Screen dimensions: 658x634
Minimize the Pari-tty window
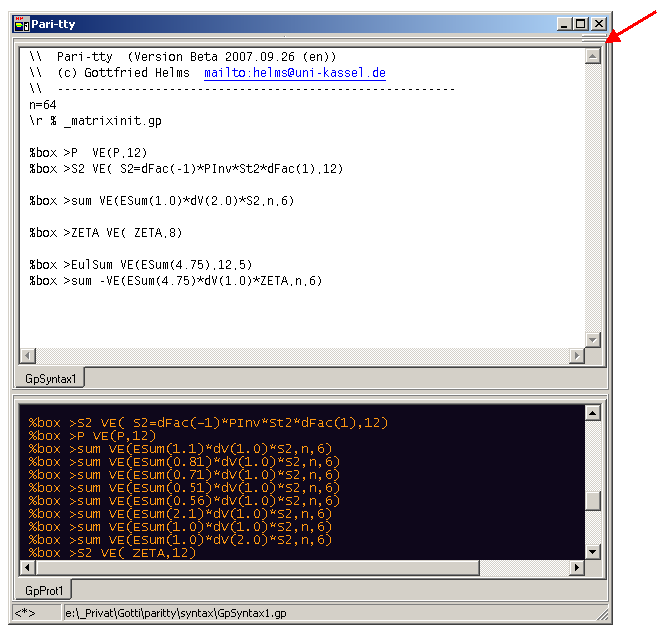coord(563,24)
